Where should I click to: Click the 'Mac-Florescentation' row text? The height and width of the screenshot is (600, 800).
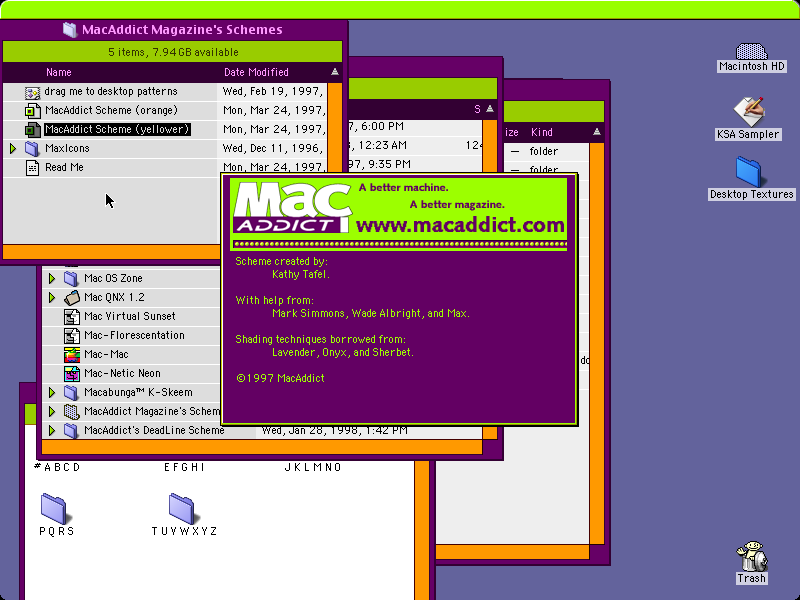[134, 335]
